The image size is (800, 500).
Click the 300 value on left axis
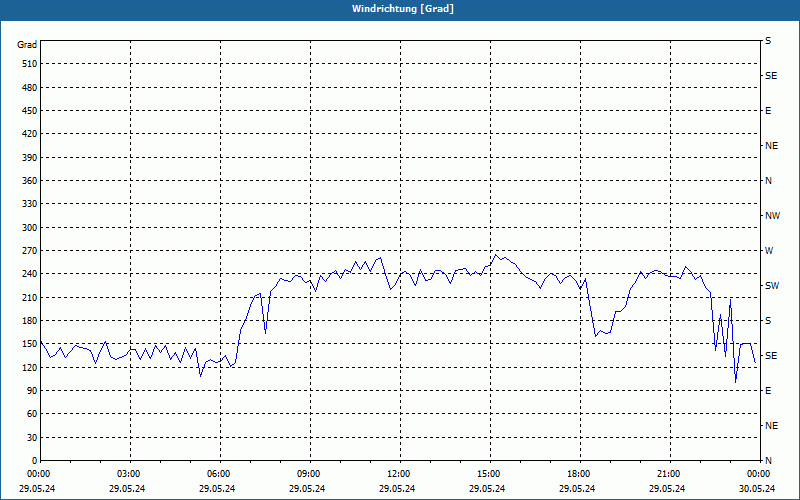(x=30, y=228)
